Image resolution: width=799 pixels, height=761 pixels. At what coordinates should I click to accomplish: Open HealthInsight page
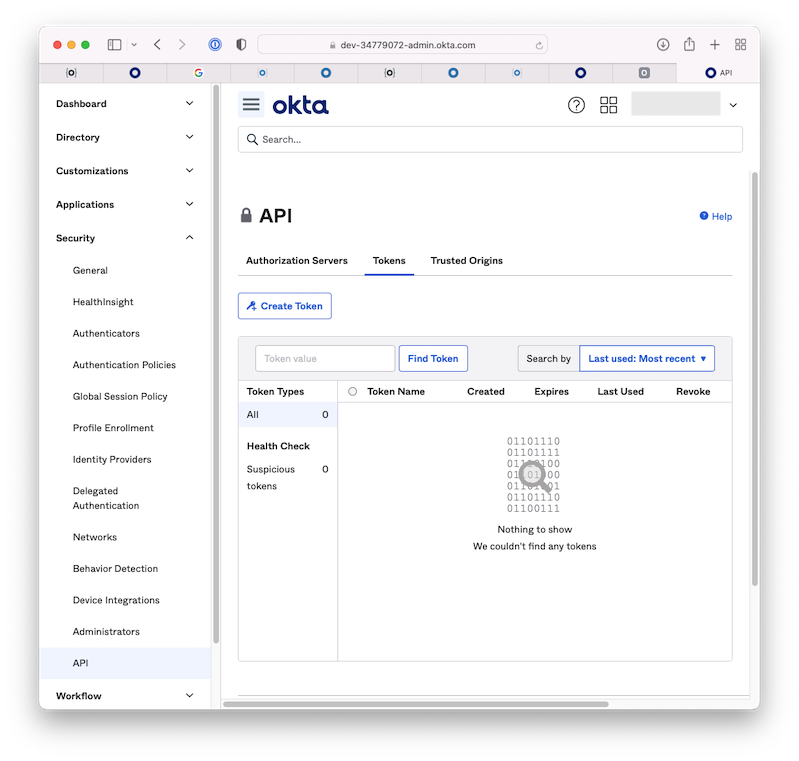(103, 302)
